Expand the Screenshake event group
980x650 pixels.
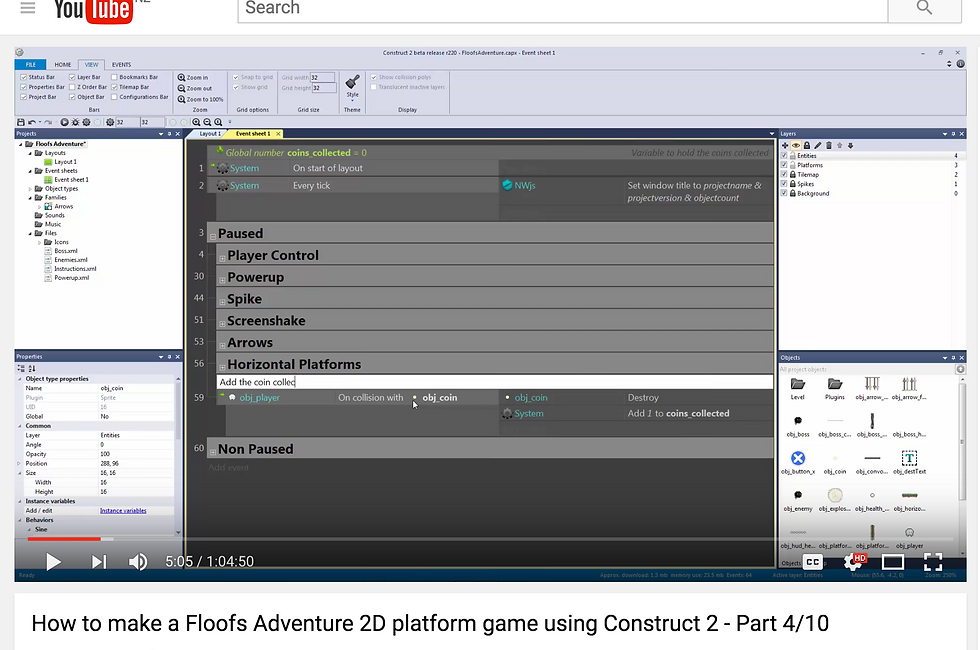(222, 324)
